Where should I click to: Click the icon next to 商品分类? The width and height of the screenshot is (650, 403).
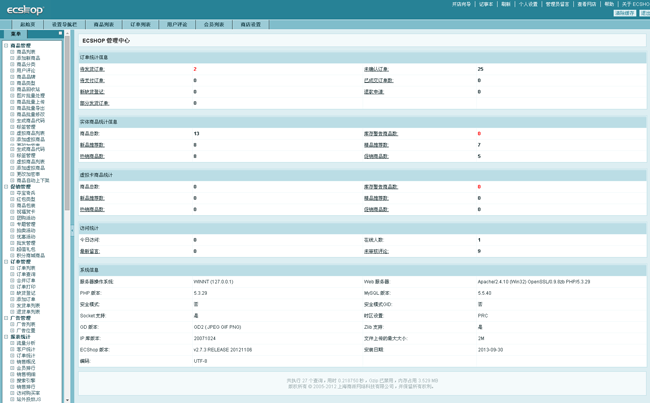click(12, 64)
